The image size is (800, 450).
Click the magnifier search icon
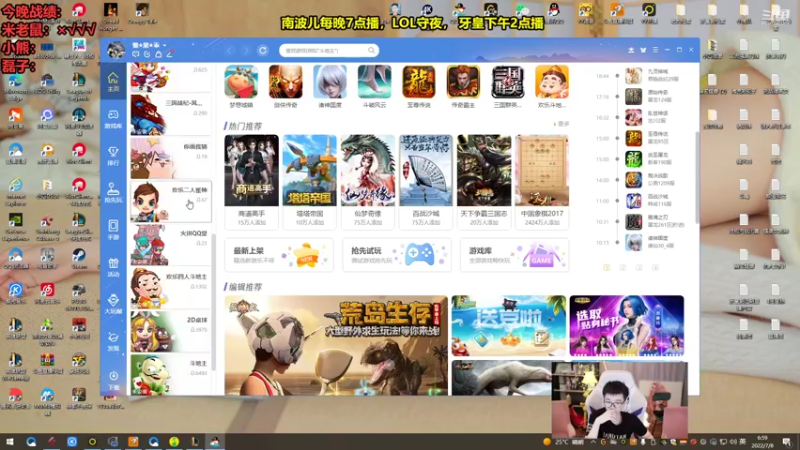point(371,51)
